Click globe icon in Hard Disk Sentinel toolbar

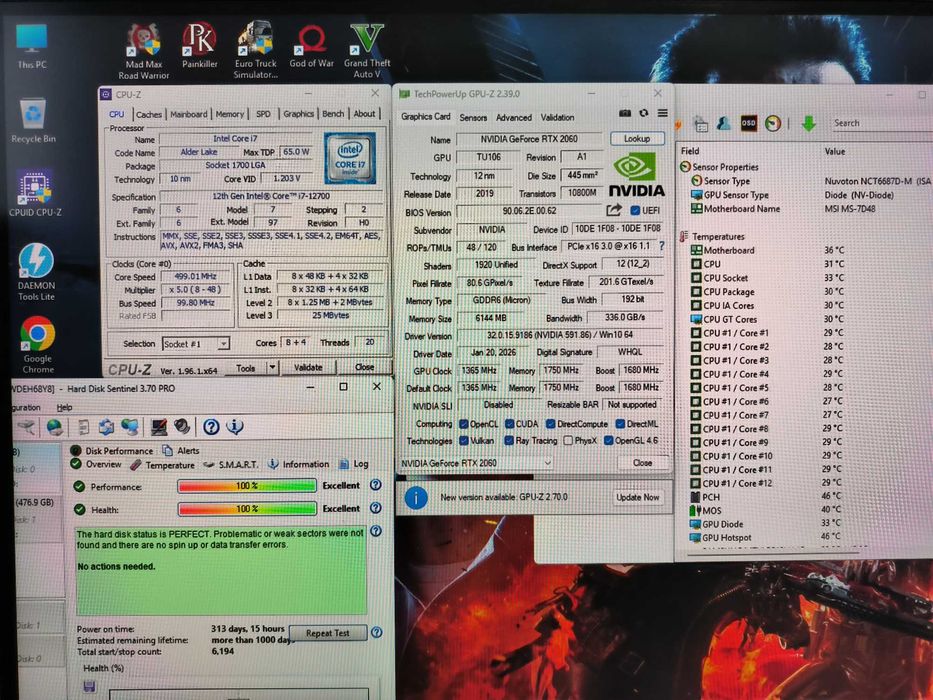tap(55, 427)
